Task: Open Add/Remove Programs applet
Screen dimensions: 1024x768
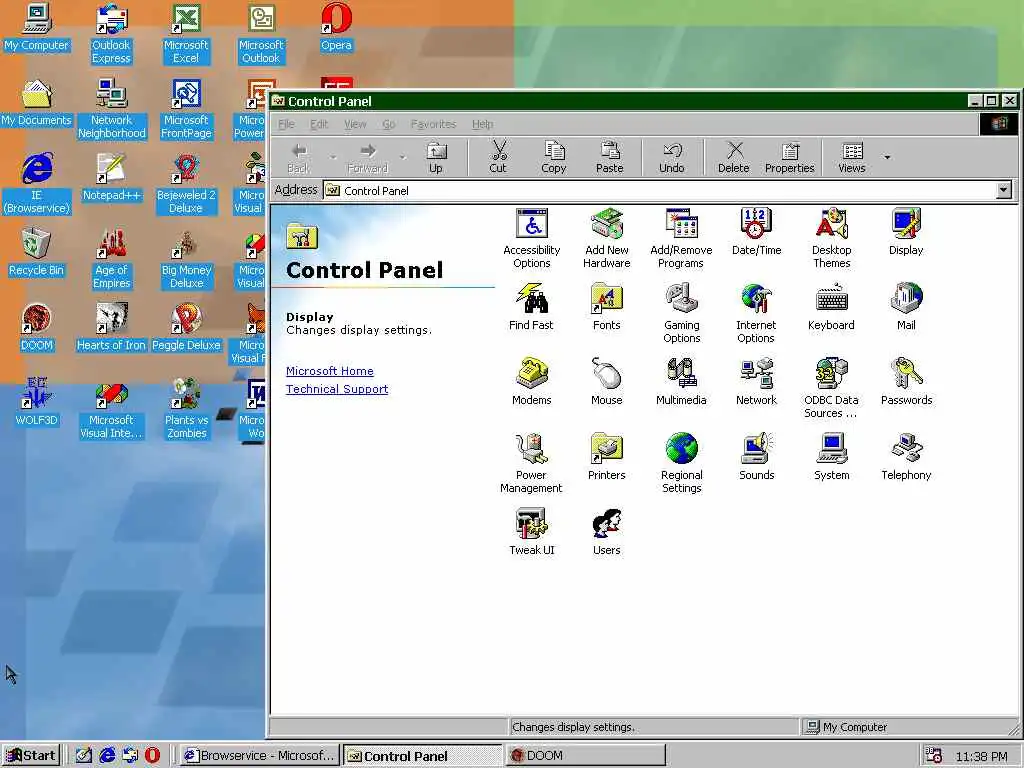Action: tap(681, 238)
